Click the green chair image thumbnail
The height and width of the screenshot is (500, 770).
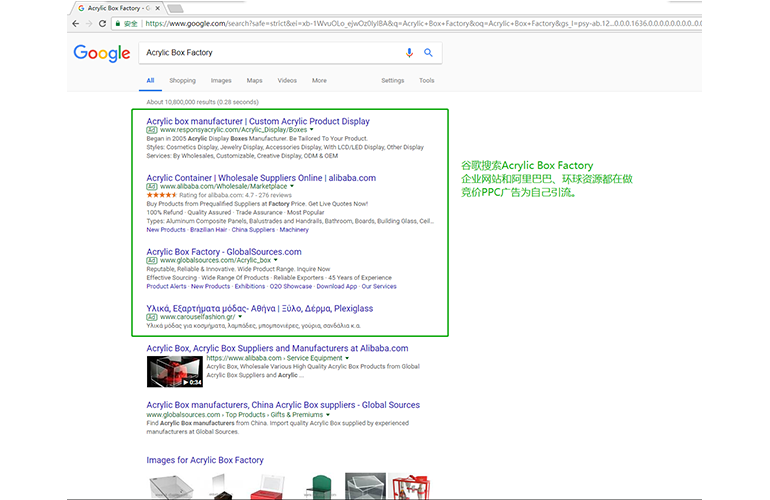[x=320, y=487]
